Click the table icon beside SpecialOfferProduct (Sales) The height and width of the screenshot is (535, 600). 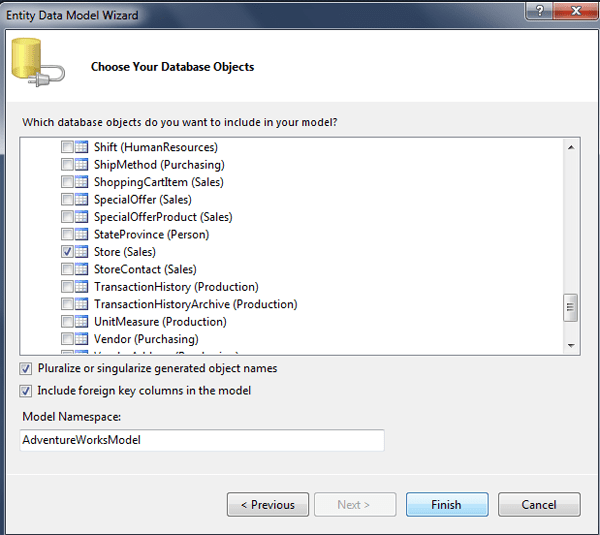[81, 217]
